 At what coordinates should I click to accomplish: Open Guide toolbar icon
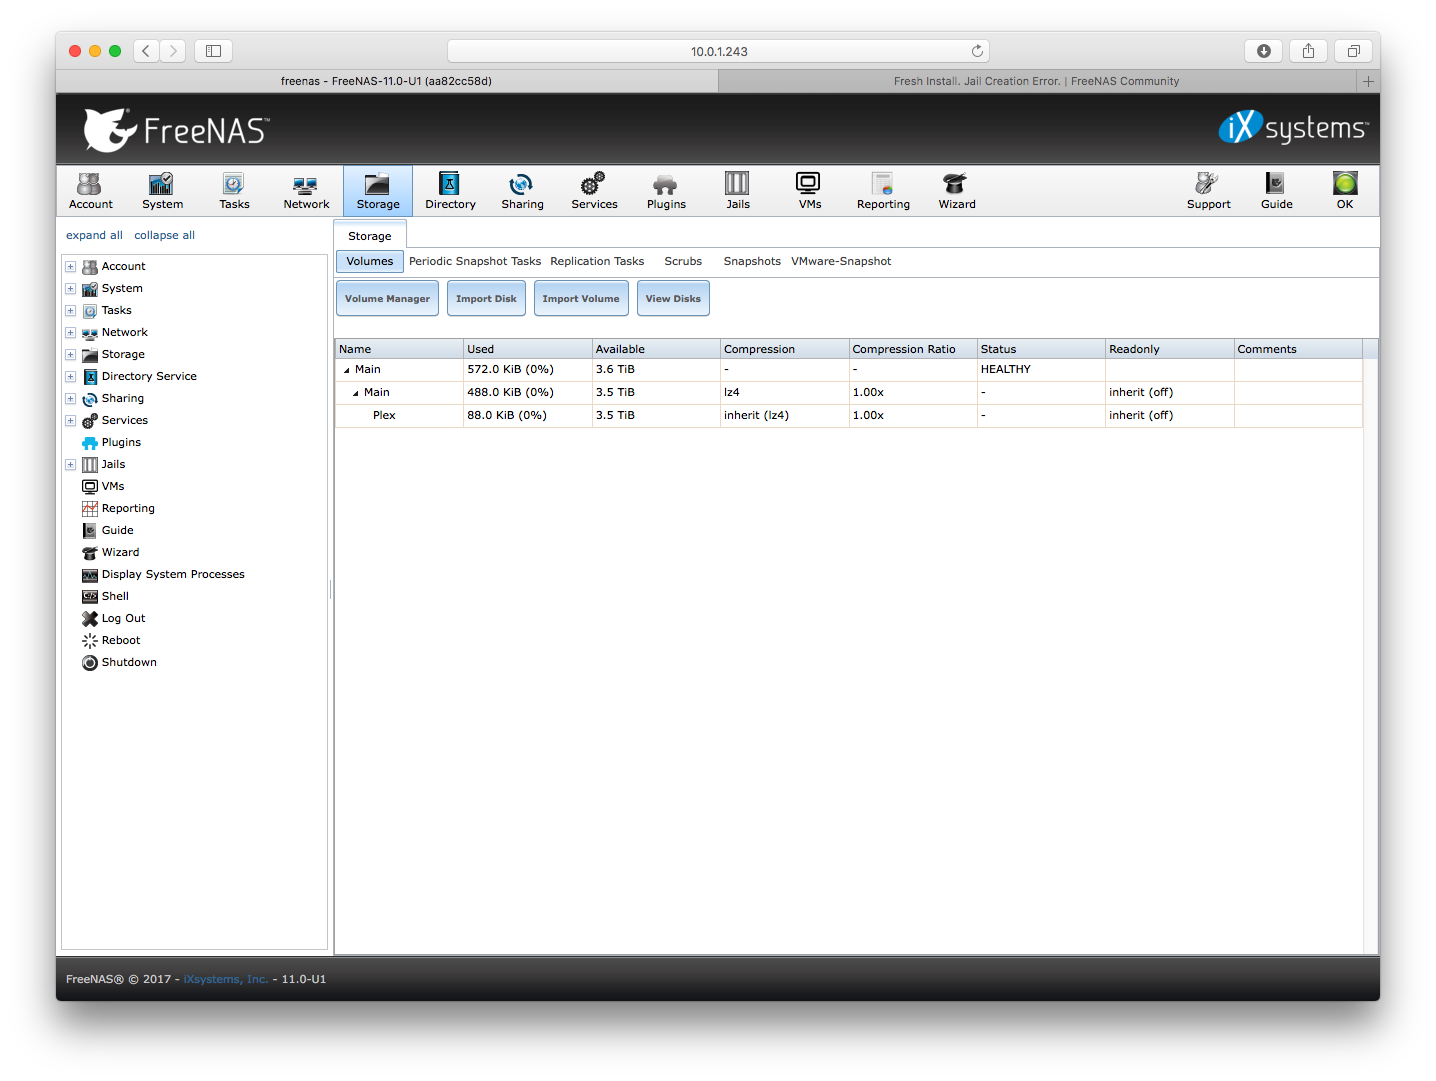click(1276, 190)
